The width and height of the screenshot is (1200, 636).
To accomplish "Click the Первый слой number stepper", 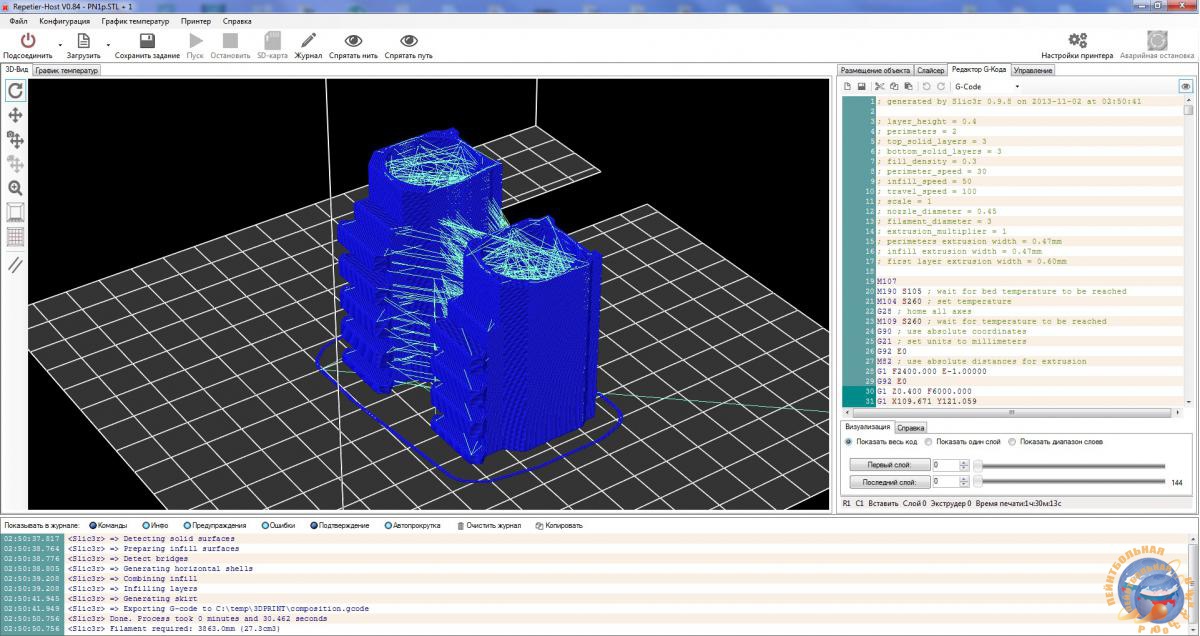I will (x=964, y=465).
